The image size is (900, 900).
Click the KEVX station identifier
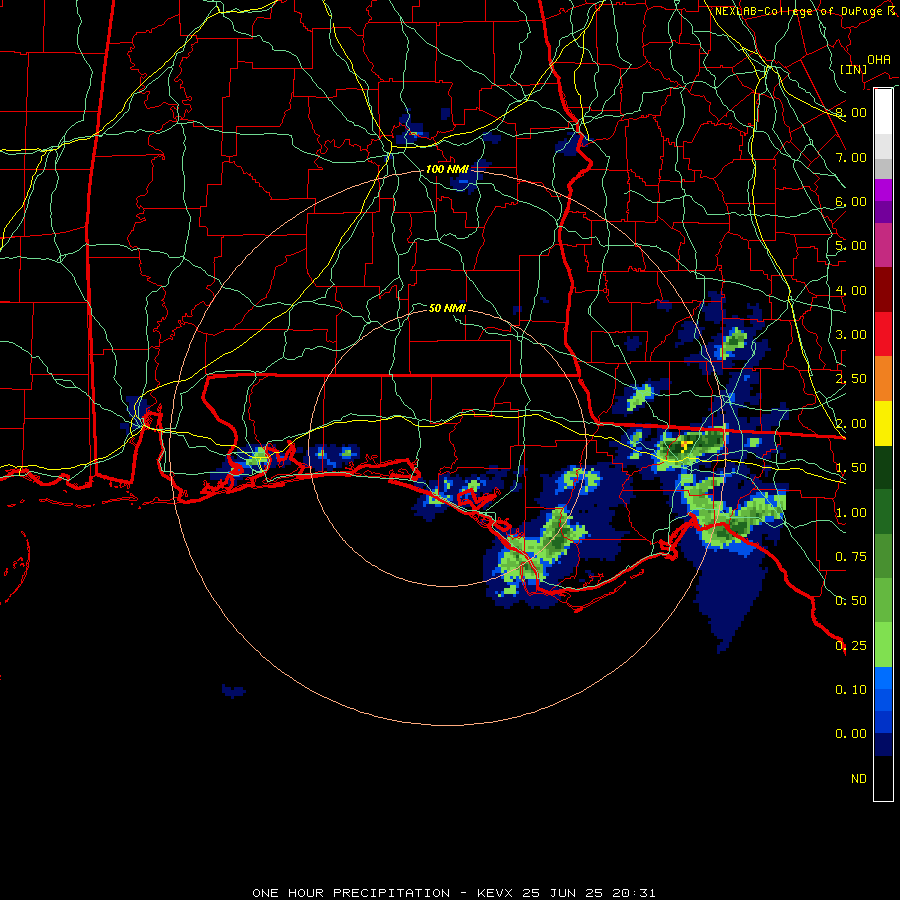click(x=497, y=893)
